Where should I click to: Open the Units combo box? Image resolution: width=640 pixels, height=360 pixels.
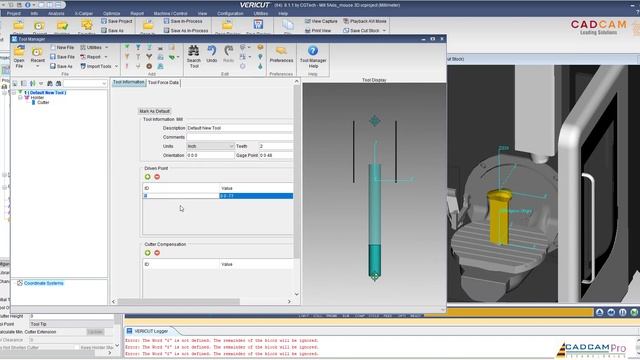[210, 146]
